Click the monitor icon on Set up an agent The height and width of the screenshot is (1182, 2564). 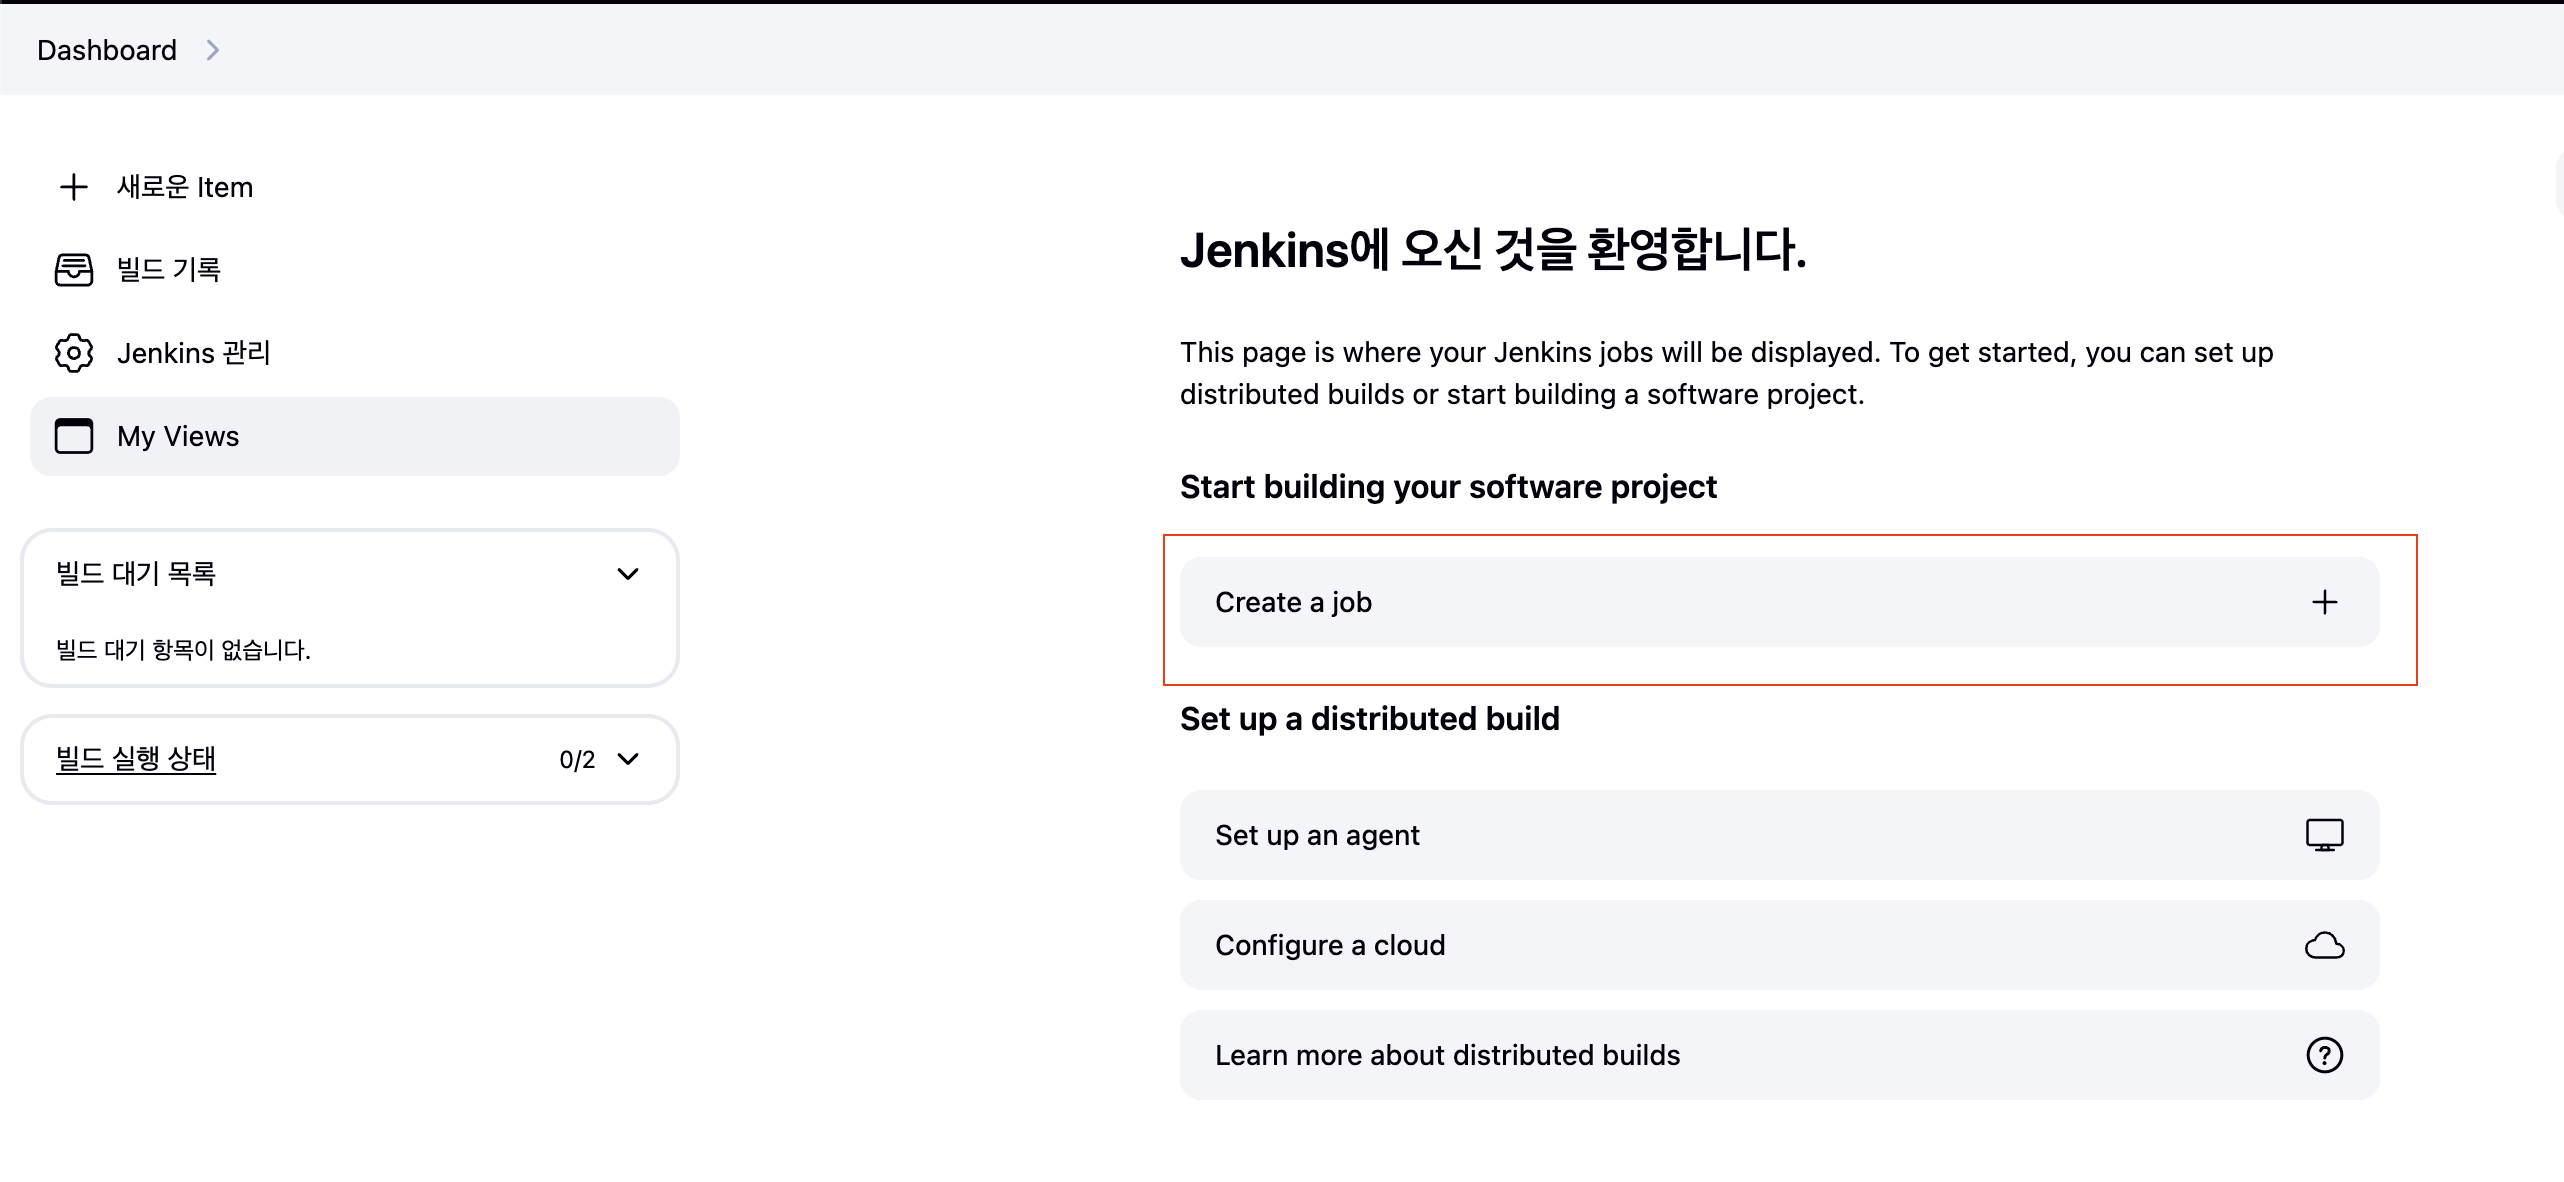(x=2324, y=835)
